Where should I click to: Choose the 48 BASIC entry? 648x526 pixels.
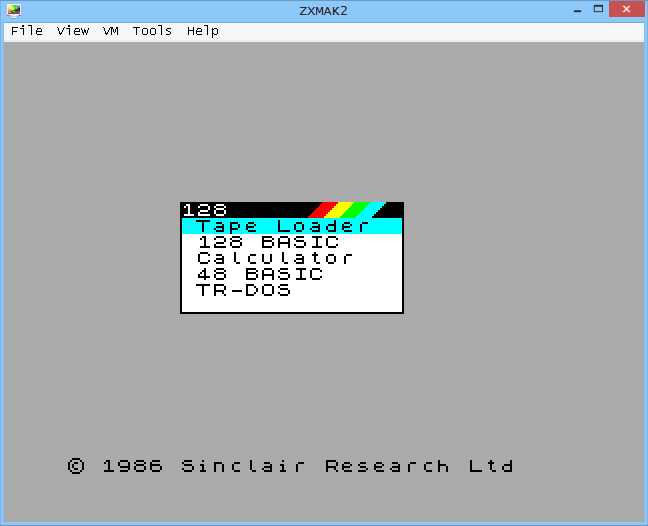pyautogui.click(x=260, y=274)
